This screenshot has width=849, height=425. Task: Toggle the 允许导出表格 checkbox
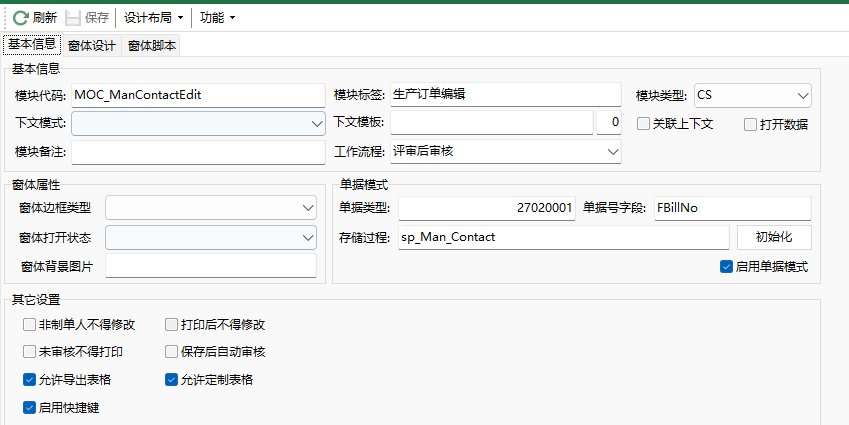[x=29, y=380]
